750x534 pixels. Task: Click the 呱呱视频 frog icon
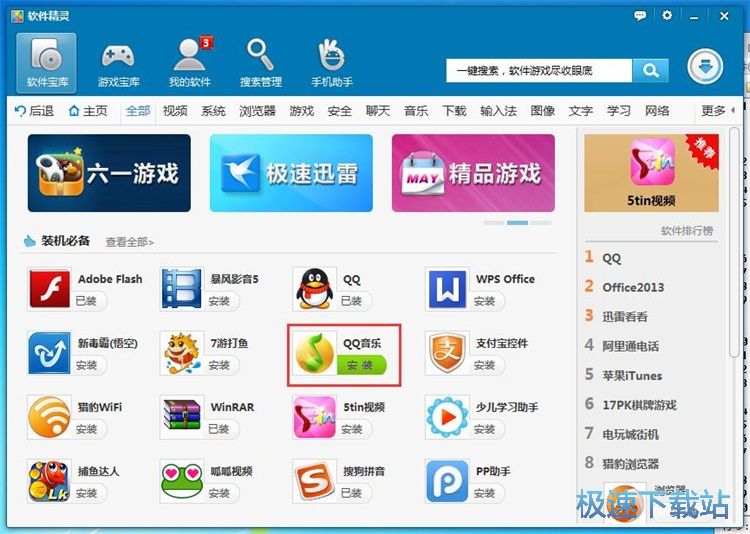pyautogui.click(x=182, y=481)
